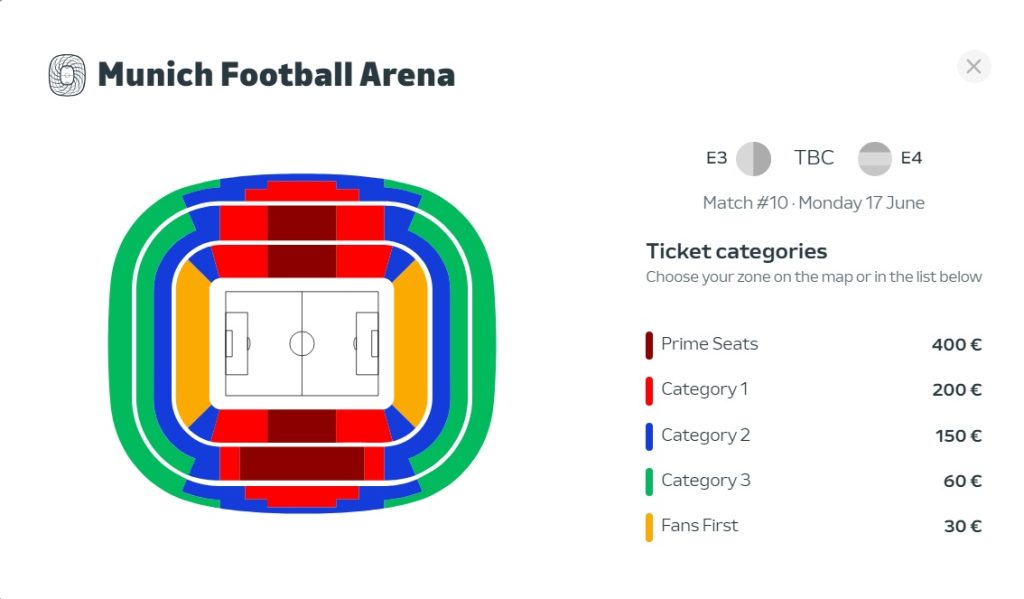1024x599 pixels.
Task: Click the E3 team placeholder icon
Action: tap(753, 158)
